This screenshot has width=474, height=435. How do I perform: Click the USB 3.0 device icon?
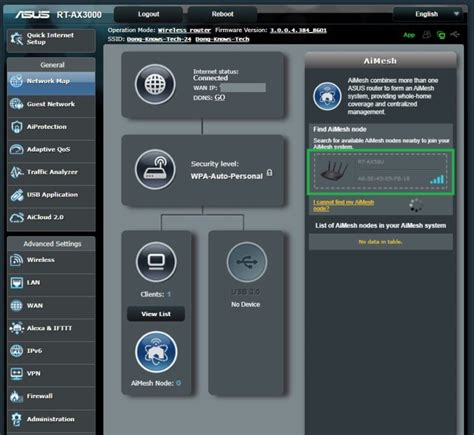coord(247,262)
